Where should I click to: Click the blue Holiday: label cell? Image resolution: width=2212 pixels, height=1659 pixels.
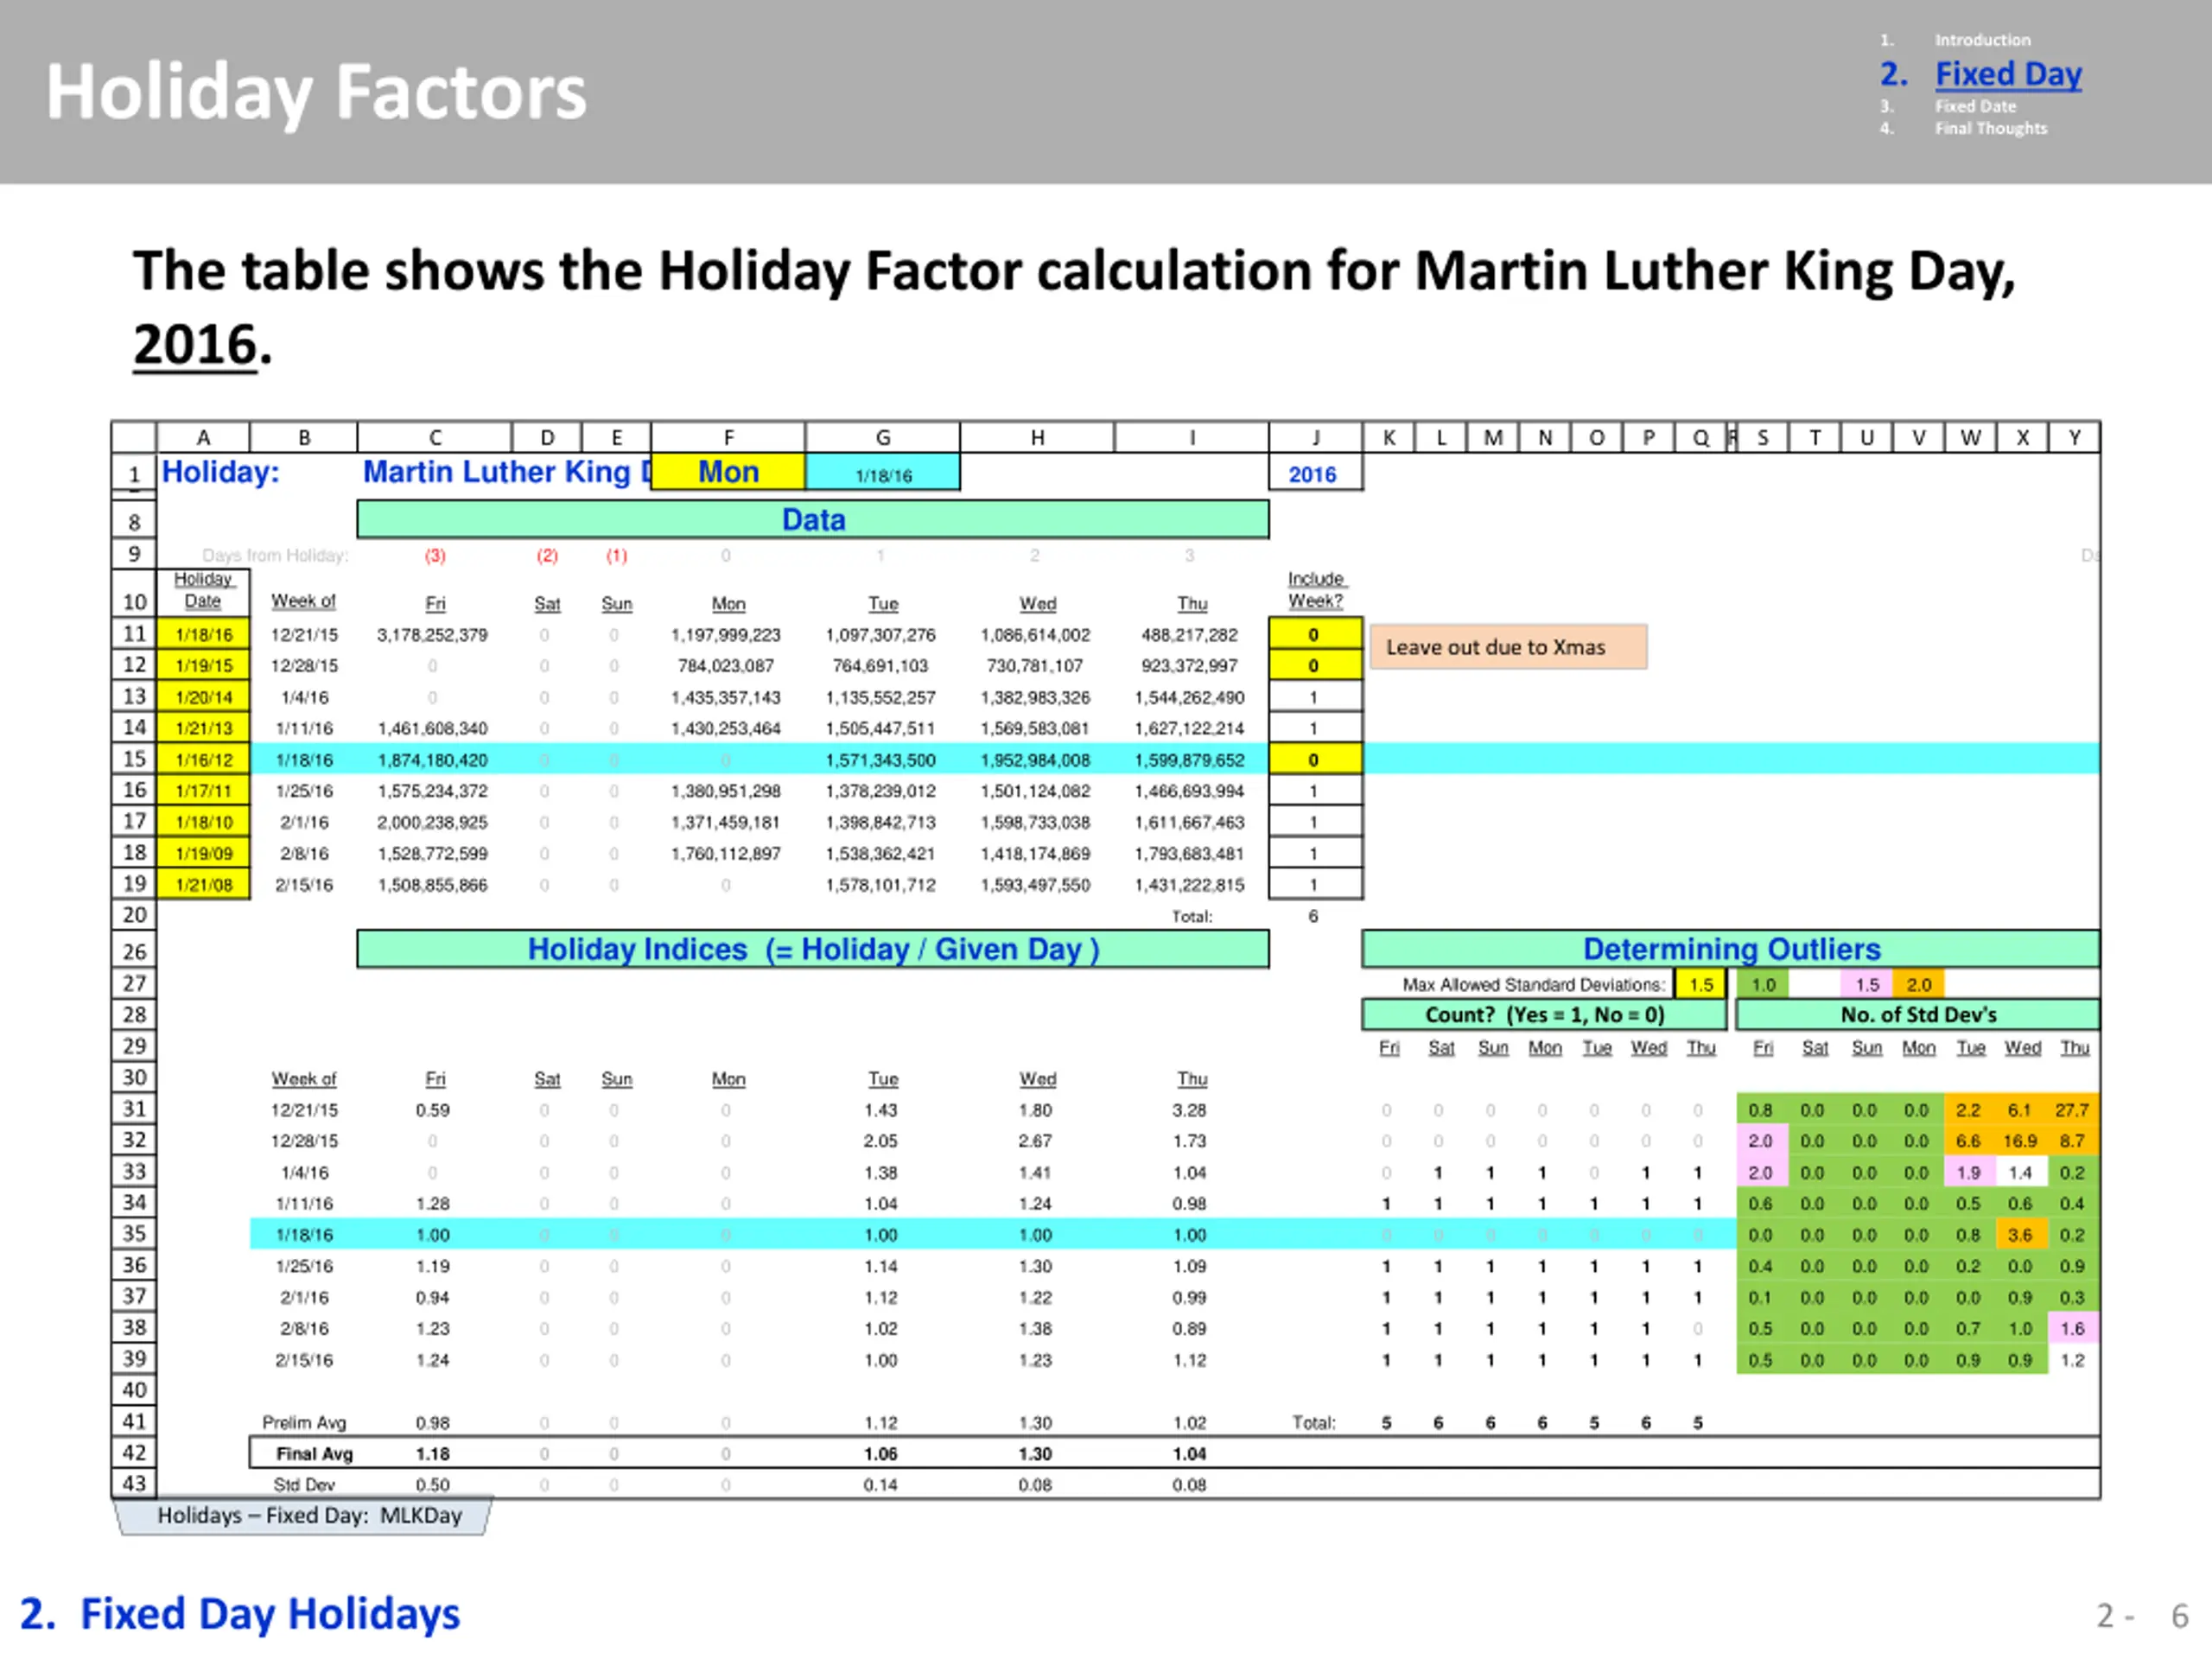221,472
